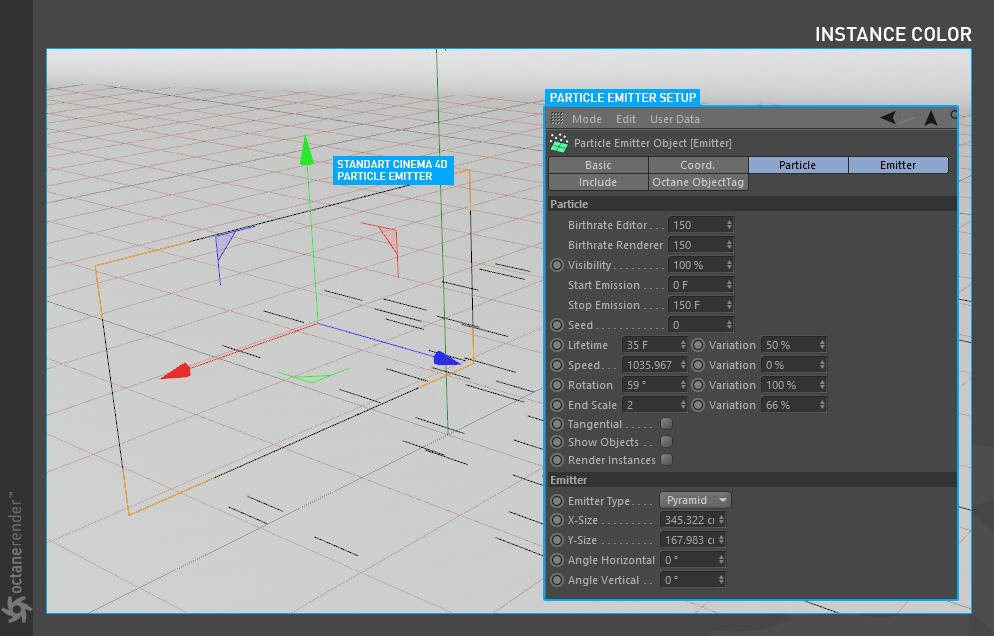Click the Rotation value stepper arrows
Viewport: 994px width, 636px height.
click(x=681, y=385)
